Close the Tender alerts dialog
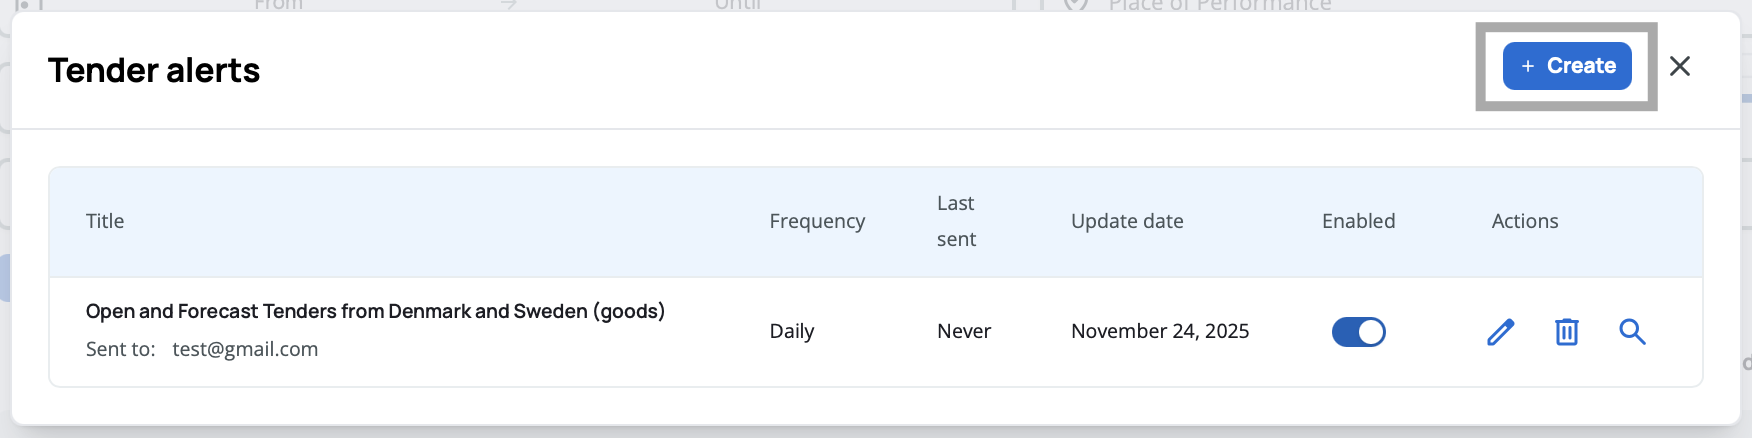 (x=1680, y=66)
